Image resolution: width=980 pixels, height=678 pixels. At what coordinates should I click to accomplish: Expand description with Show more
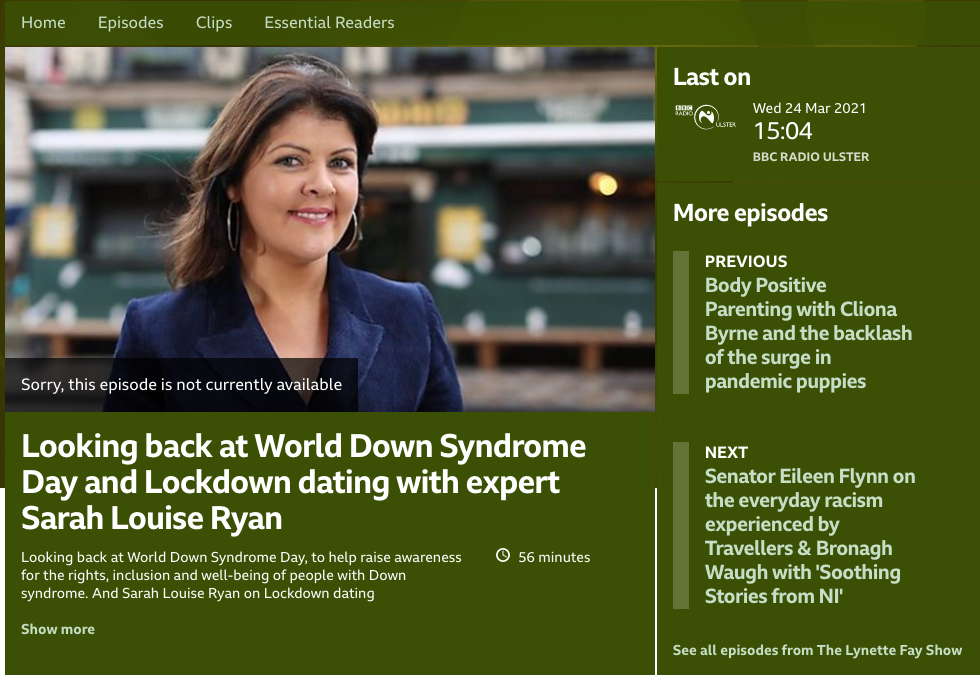[58, 629]
